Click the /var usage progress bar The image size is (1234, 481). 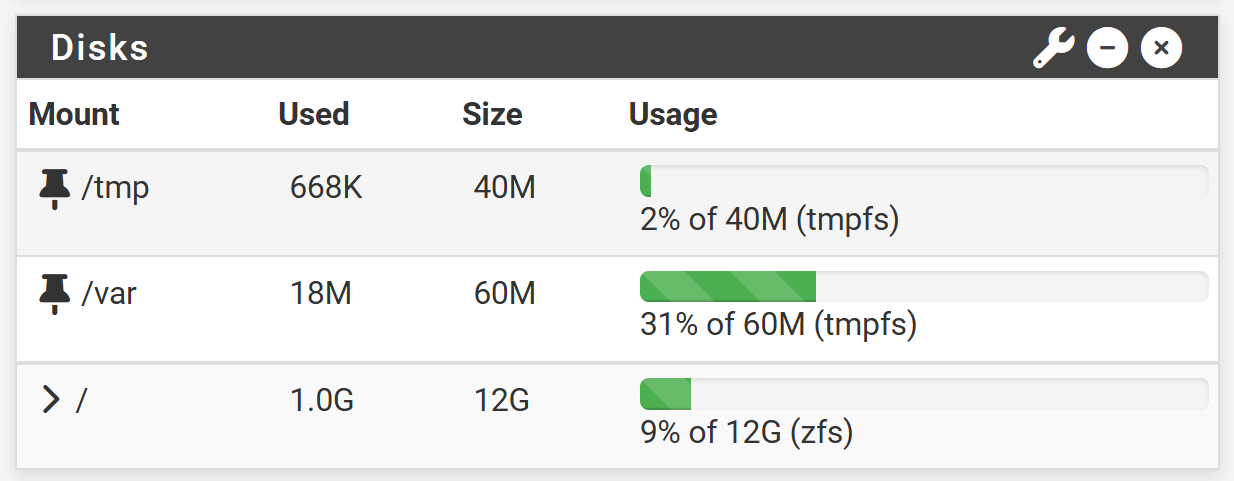(x=924, y=287)
